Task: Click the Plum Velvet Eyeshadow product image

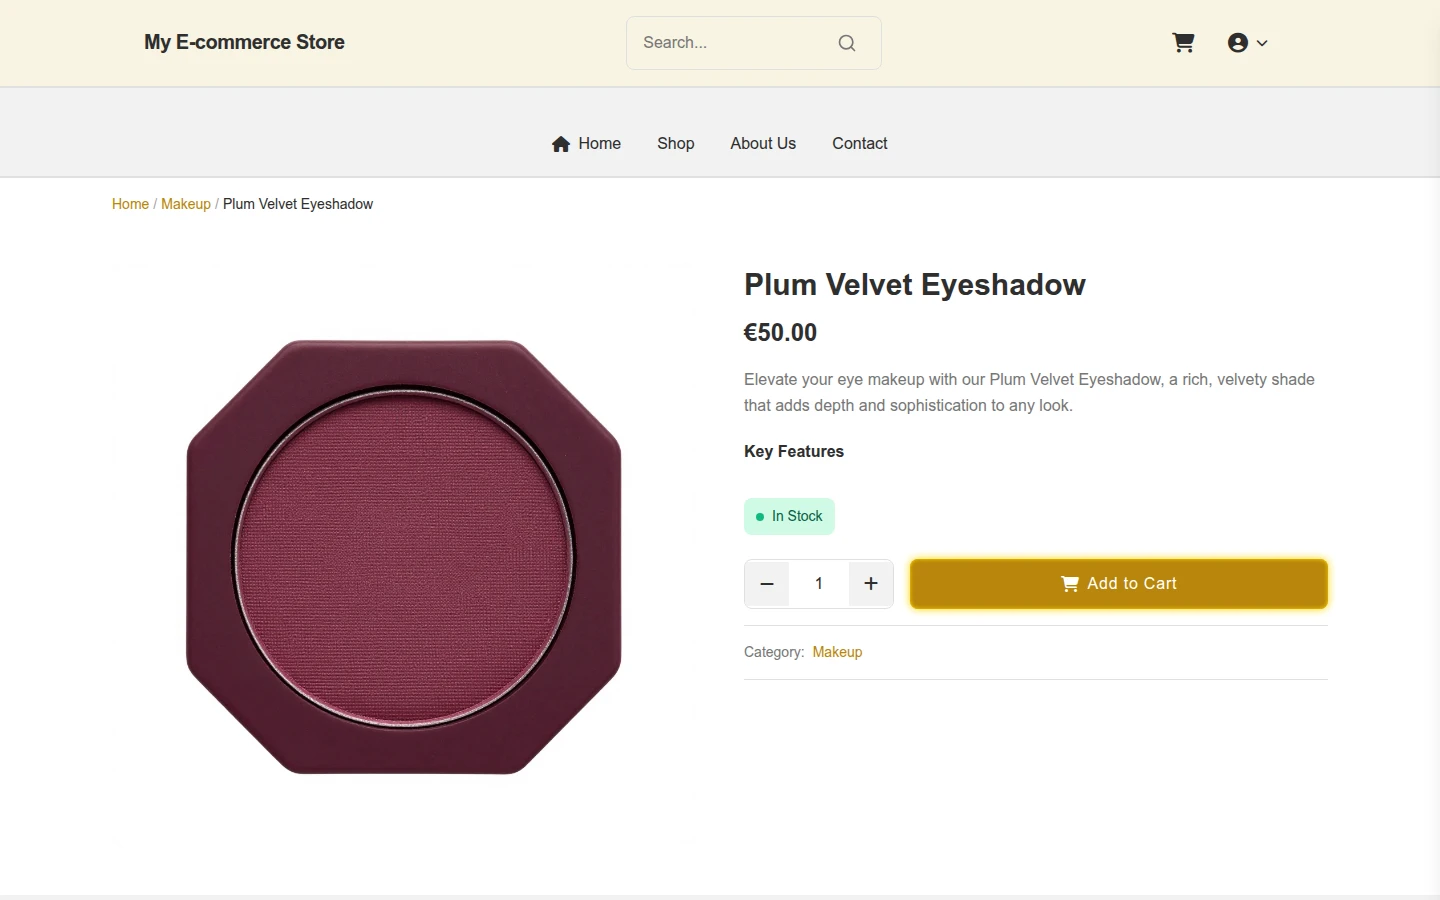Action: tap(404, 557)
